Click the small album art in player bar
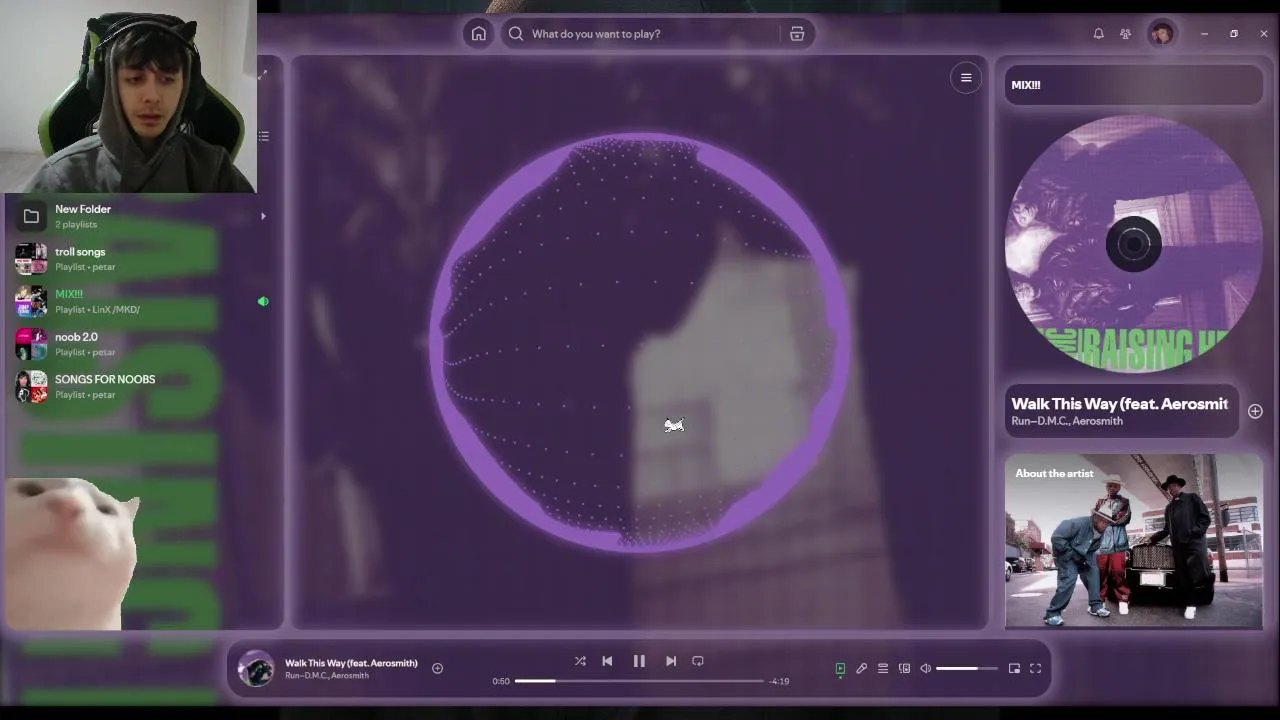Screen dimensions: 1280x720 [x=256, y=668]
